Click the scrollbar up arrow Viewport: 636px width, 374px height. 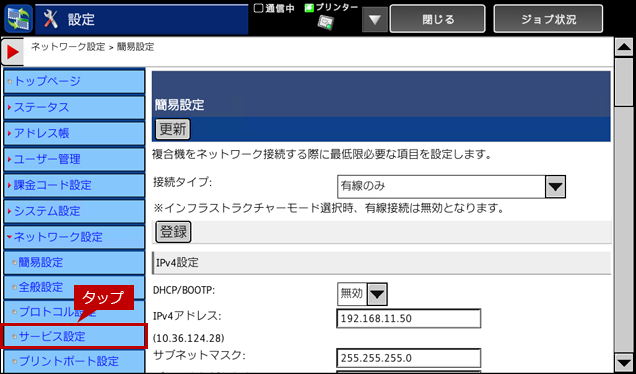pyautogui.click(x=624, y=48)
